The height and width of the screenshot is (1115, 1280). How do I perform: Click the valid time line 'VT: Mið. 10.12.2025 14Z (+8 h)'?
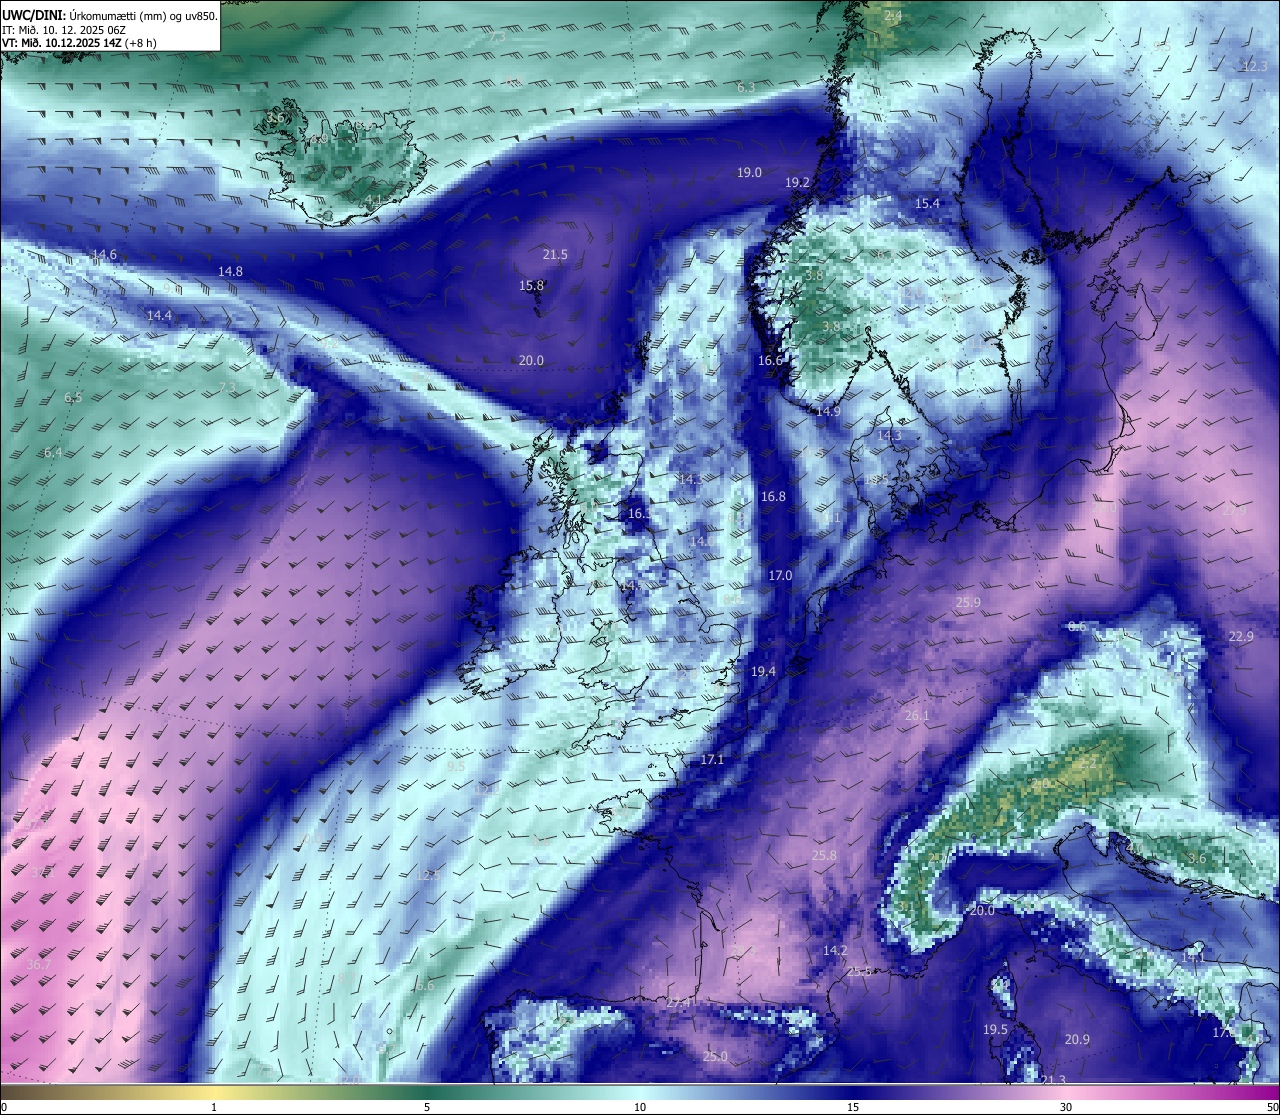click(x=79, y=43)
